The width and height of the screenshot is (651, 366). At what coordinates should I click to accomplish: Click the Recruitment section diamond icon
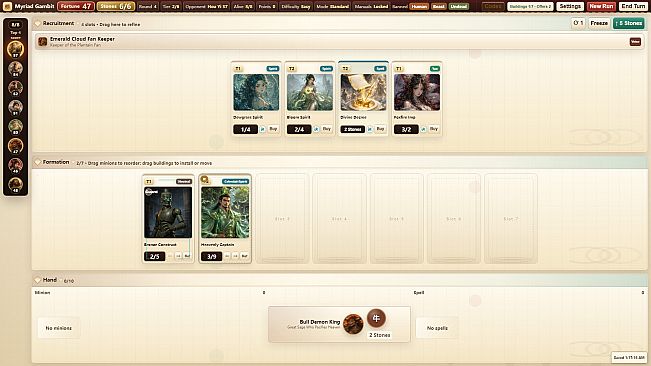(38, 24)
